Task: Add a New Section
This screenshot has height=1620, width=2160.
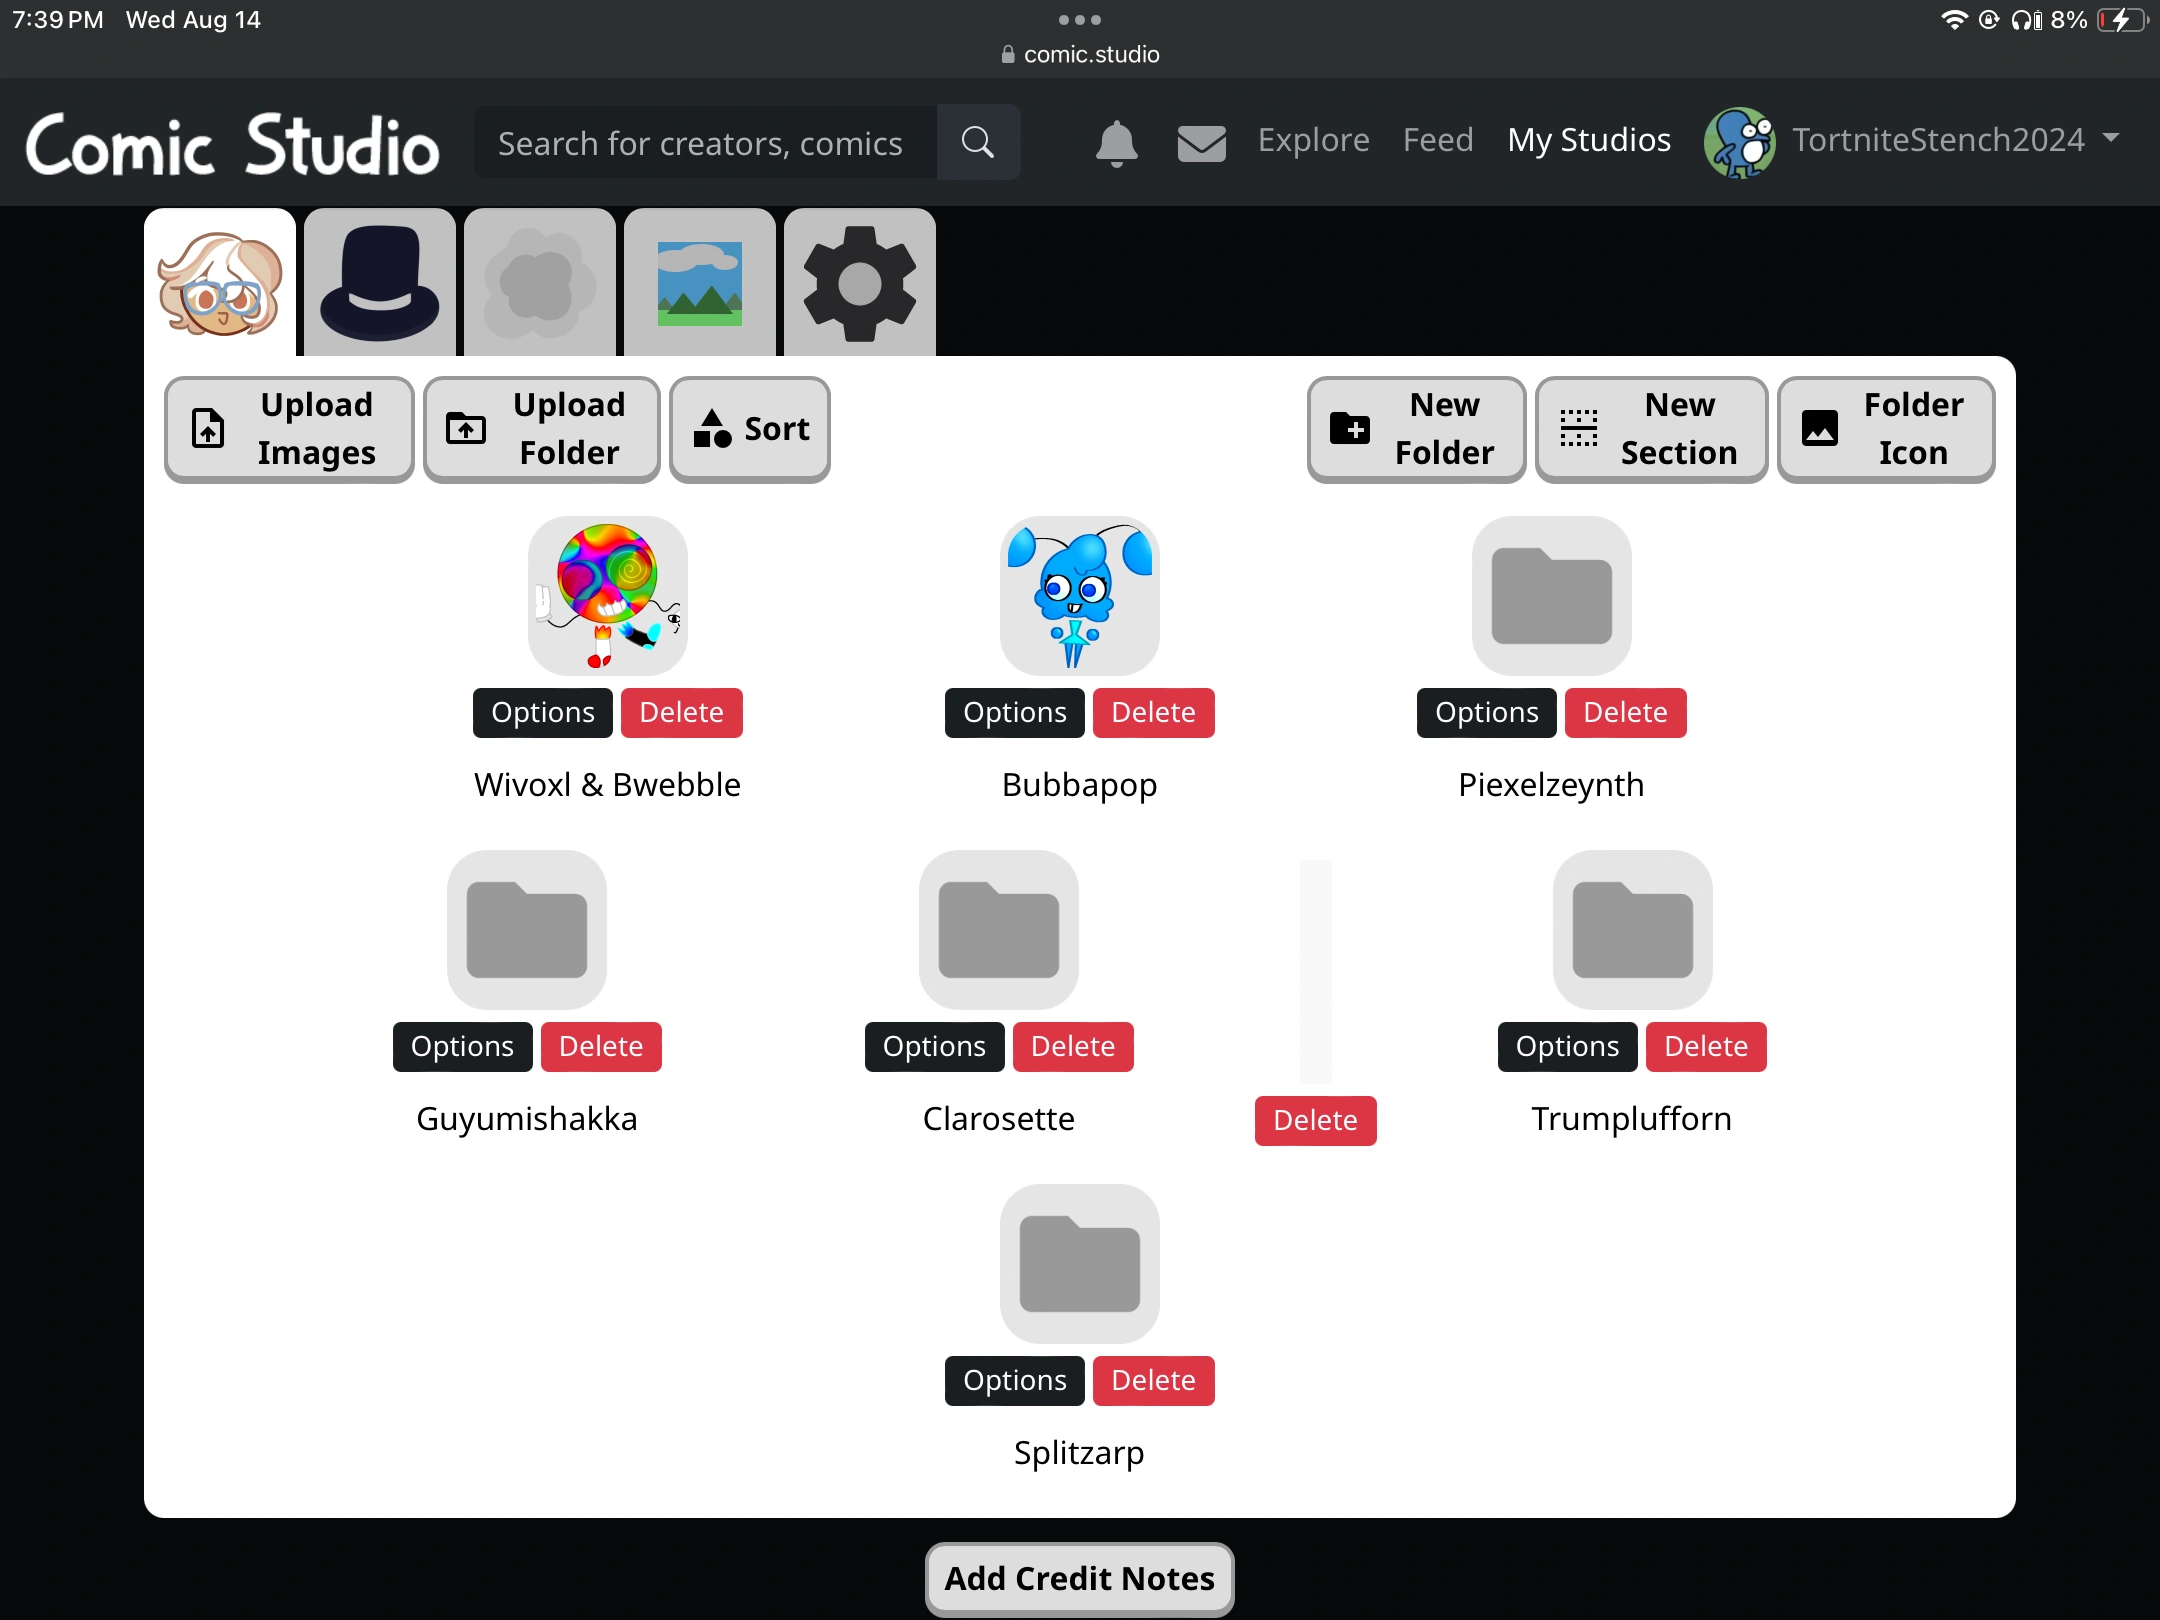Action: tap(1651, 429)
